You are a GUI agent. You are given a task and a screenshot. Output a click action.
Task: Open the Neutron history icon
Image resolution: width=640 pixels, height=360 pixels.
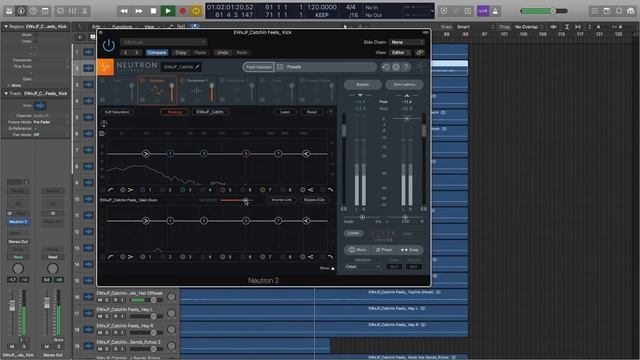tap(386, 67)
